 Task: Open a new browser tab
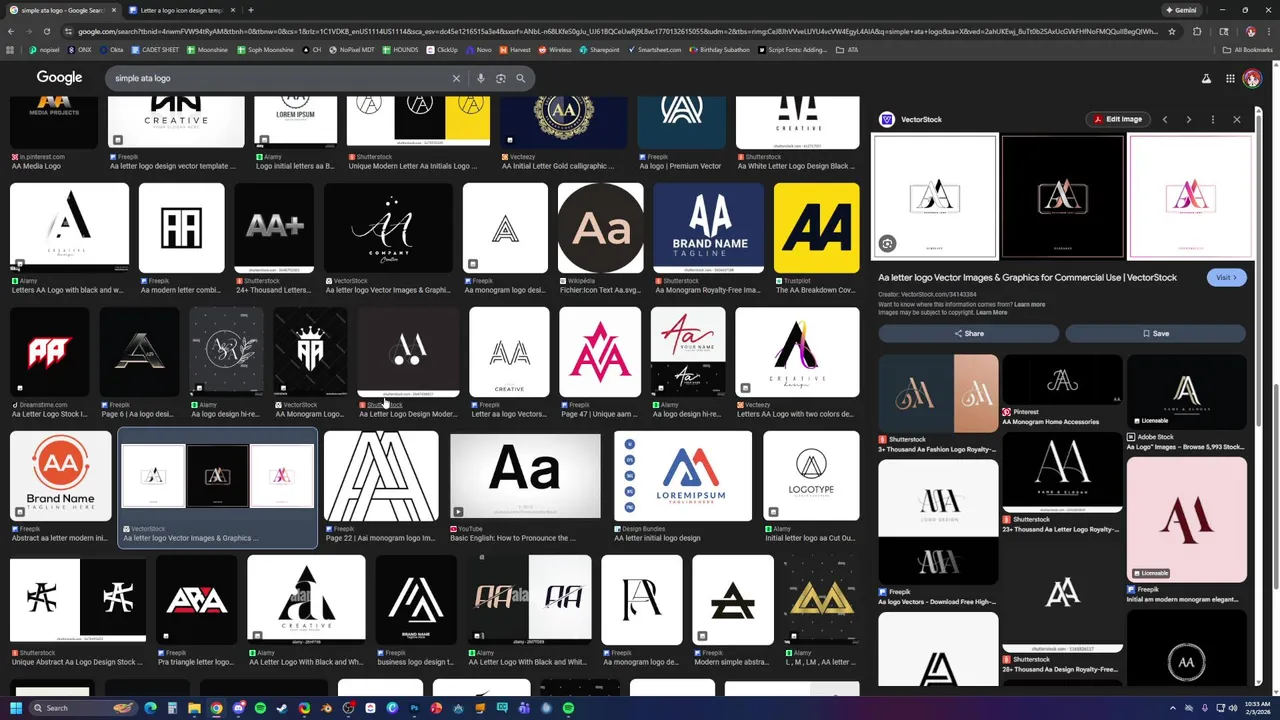click(x=251, y=10)
